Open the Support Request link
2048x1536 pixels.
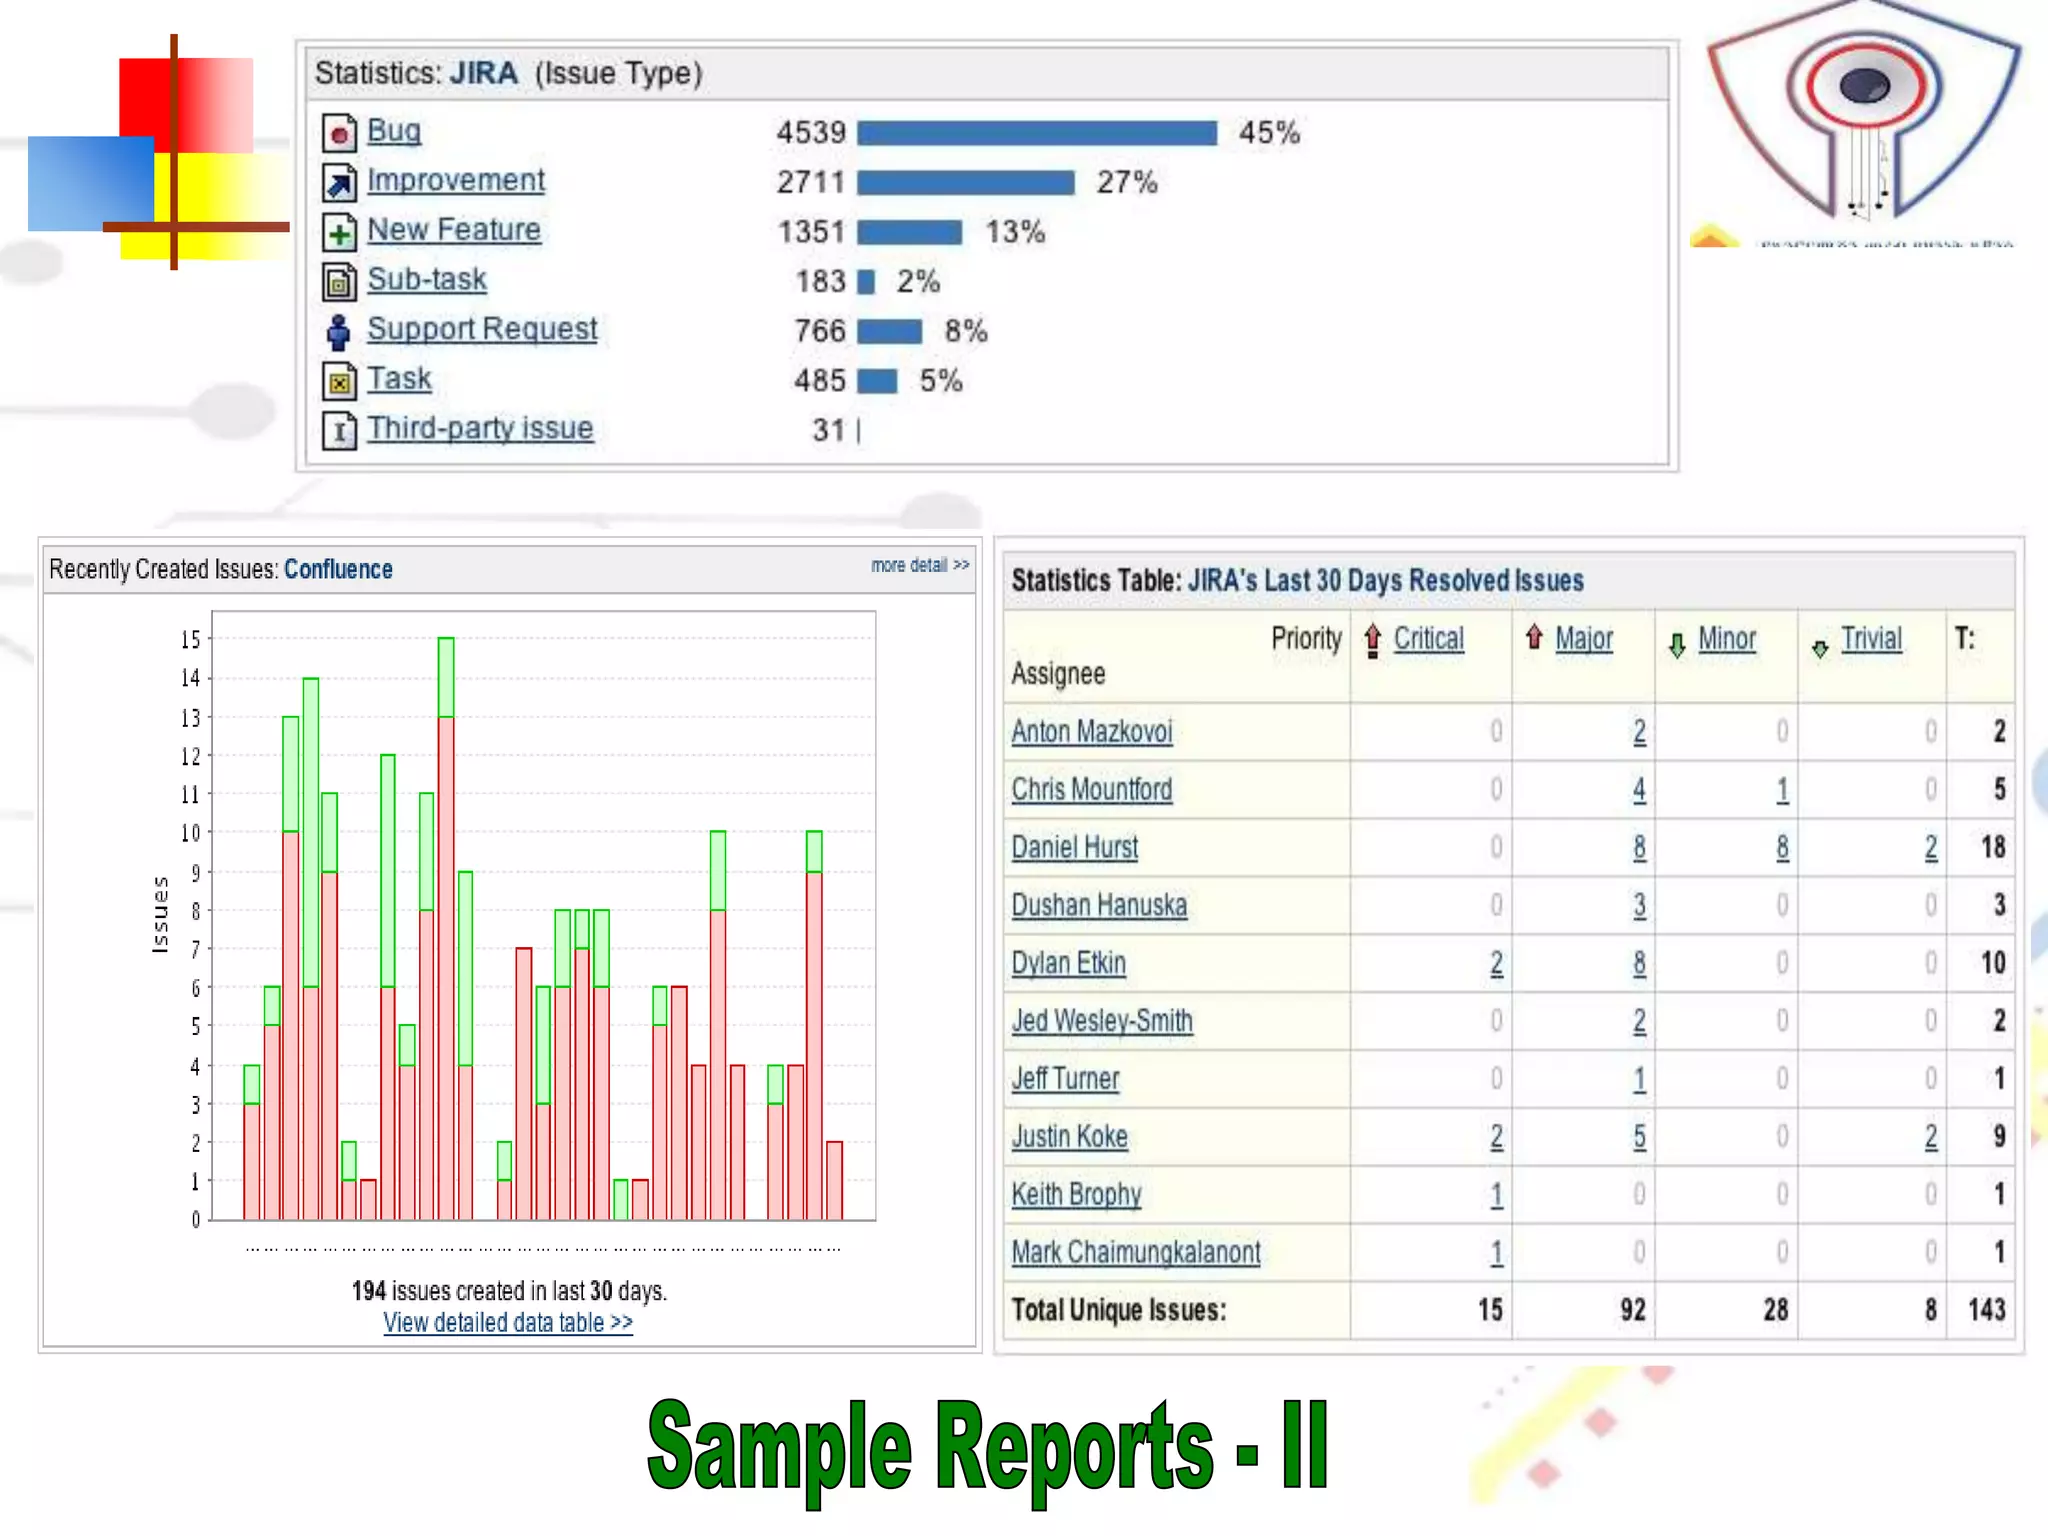tap(481, 329)
